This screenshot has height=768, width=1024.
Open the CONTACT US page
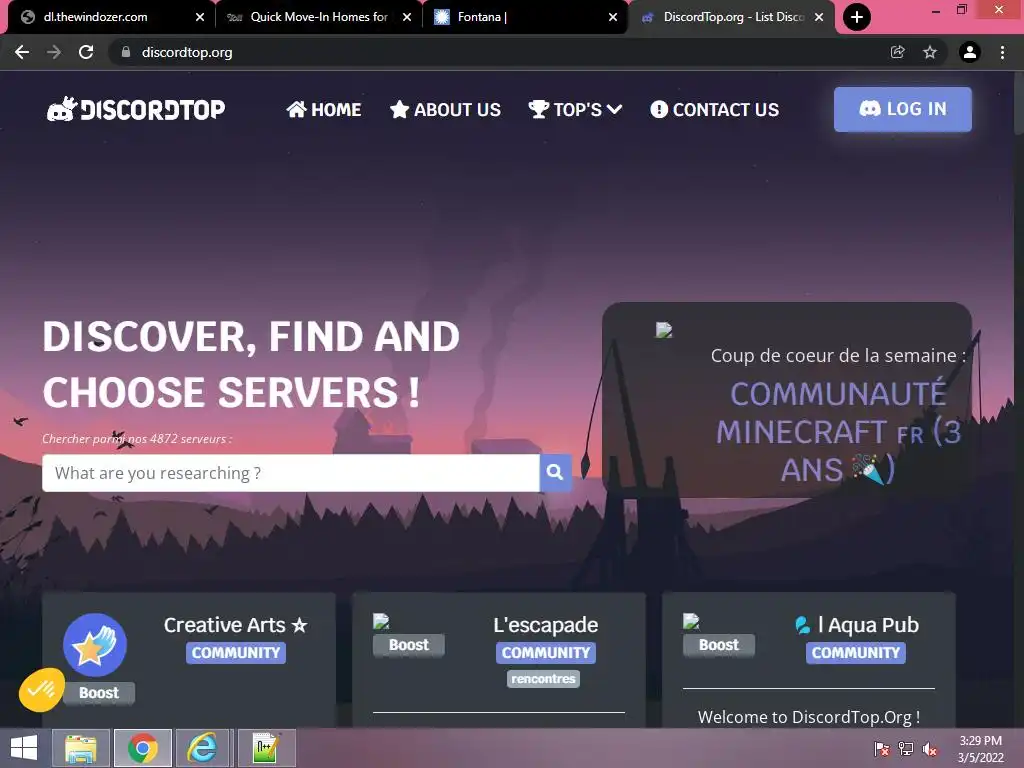point(714,110)
